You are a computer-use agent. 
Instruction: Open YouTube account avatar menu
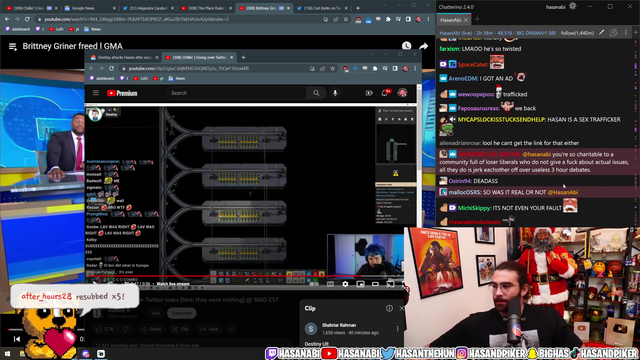(402, 93)
